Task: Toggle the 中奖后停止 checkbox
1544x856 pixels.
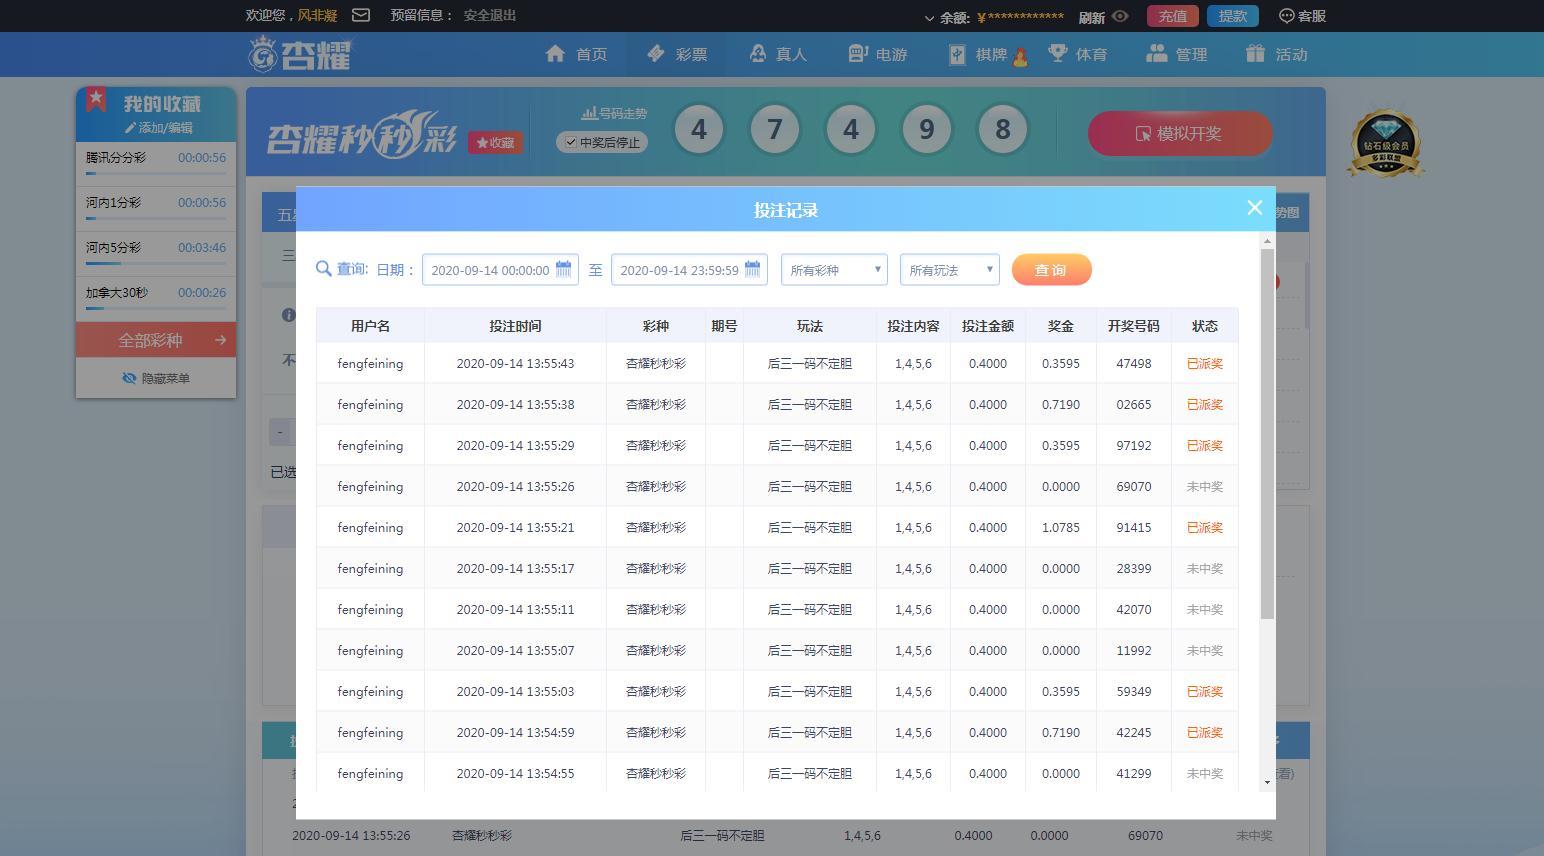Action: coord(571,142)
